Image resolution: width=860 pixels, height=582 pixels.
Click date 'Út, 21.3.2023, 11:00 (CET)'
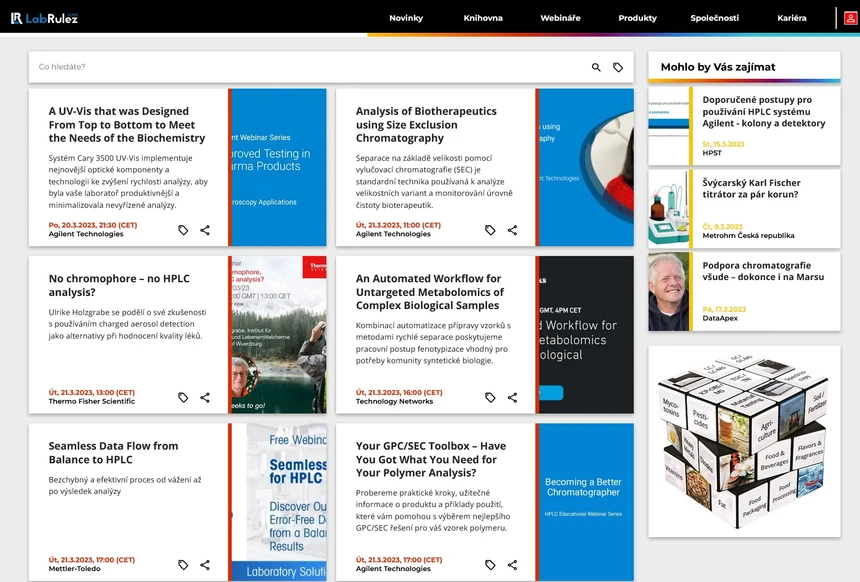398,225
